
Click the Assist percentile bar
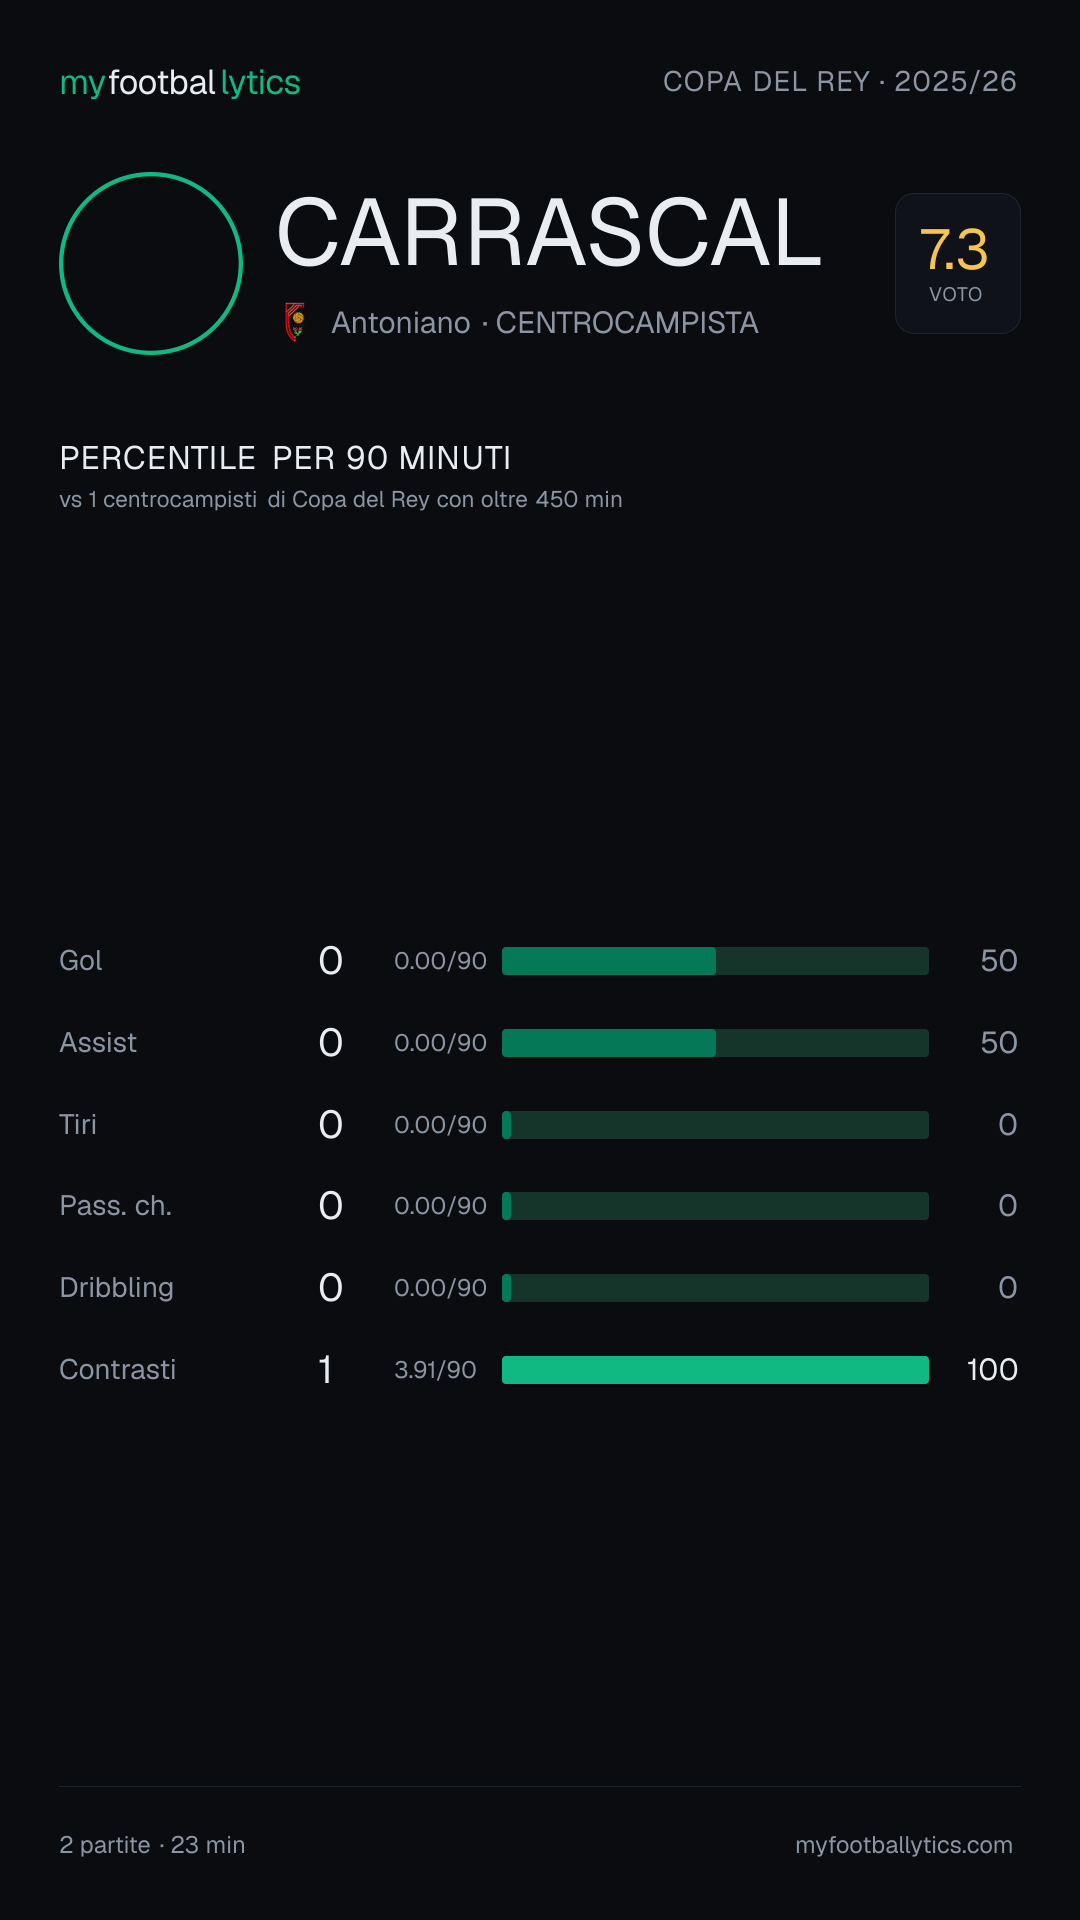point(715,1043)
